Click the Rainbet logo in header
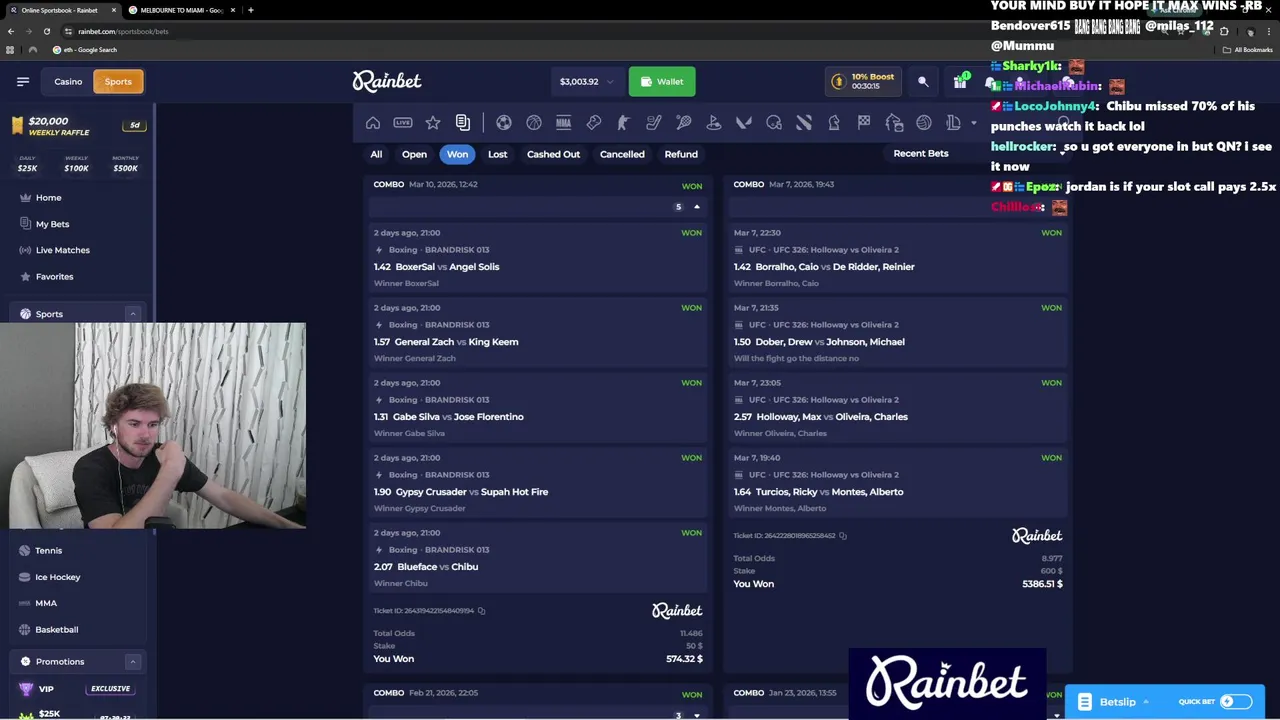This screenshot has width=1280, height=720. [387, 82]
